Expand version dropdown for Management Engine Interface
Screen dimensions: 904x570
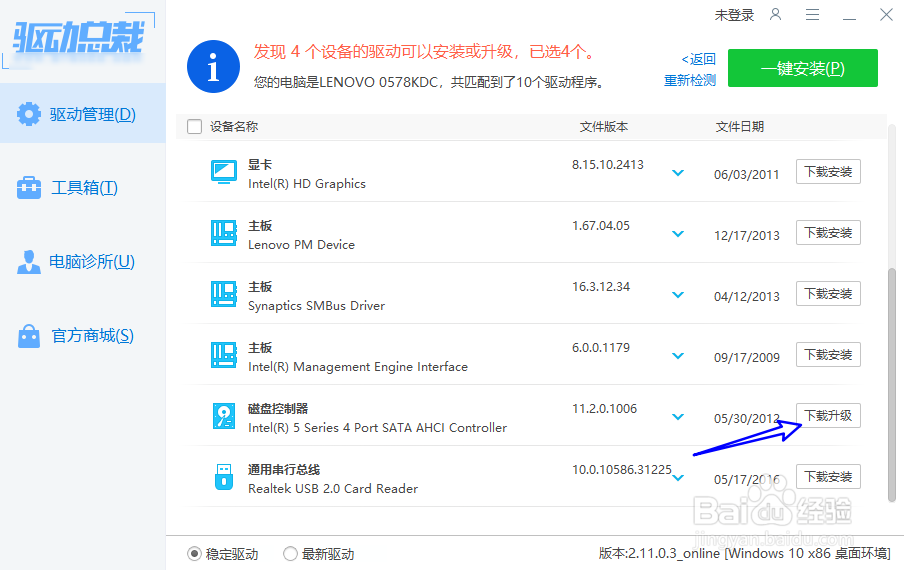click(678, 356)
